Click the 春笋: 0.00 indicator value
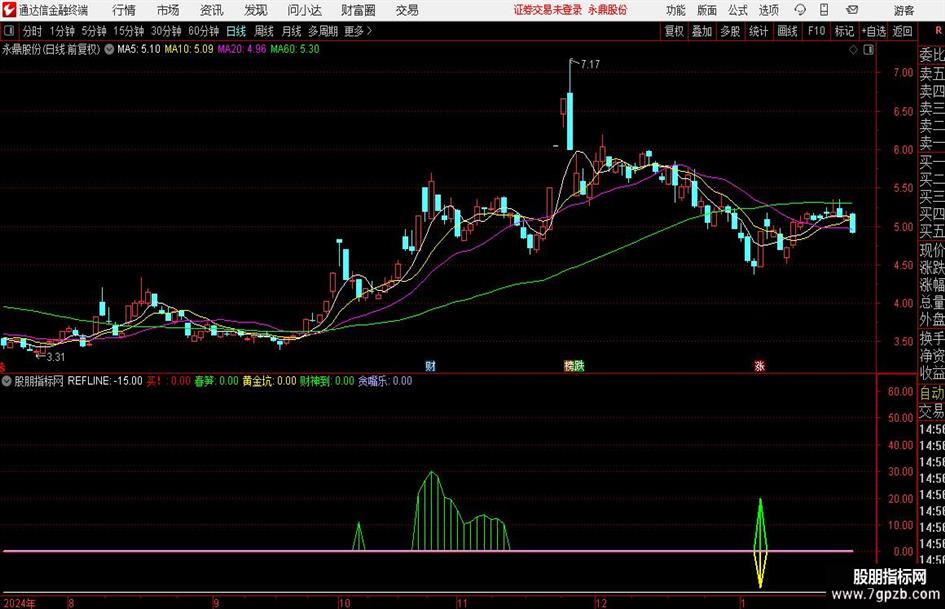This screenshot has width=945, height=609. point(216,381)
